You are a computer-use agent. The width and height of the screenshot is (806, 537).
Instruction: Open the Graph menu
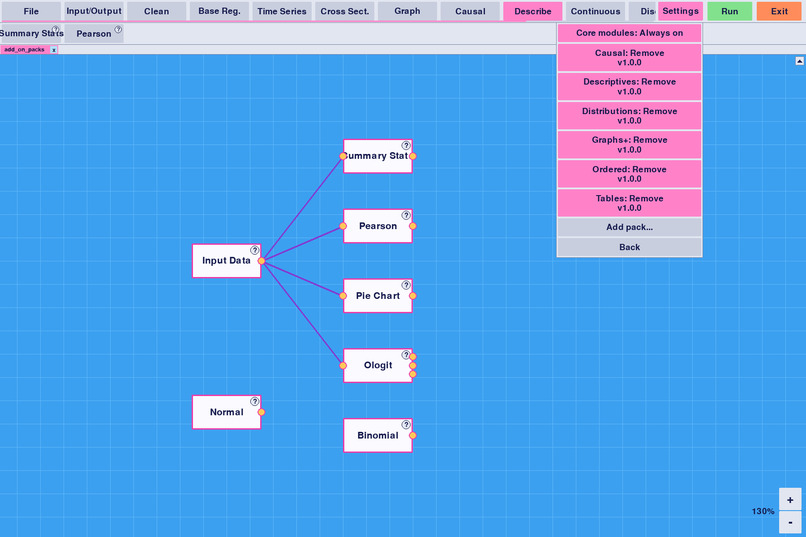(407, 11)
